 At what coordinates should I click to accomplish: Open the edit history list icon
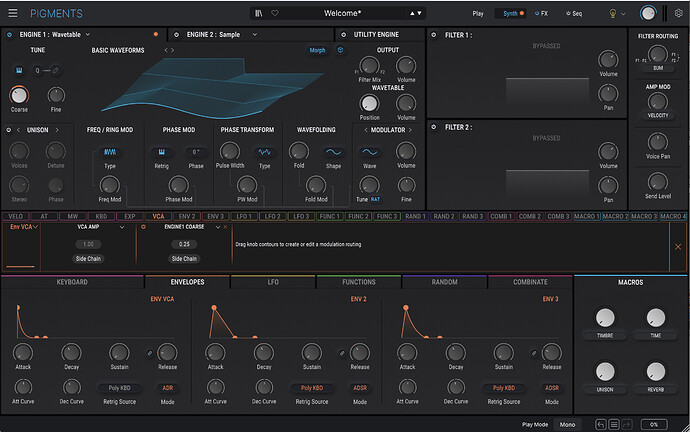pos(614,425)
